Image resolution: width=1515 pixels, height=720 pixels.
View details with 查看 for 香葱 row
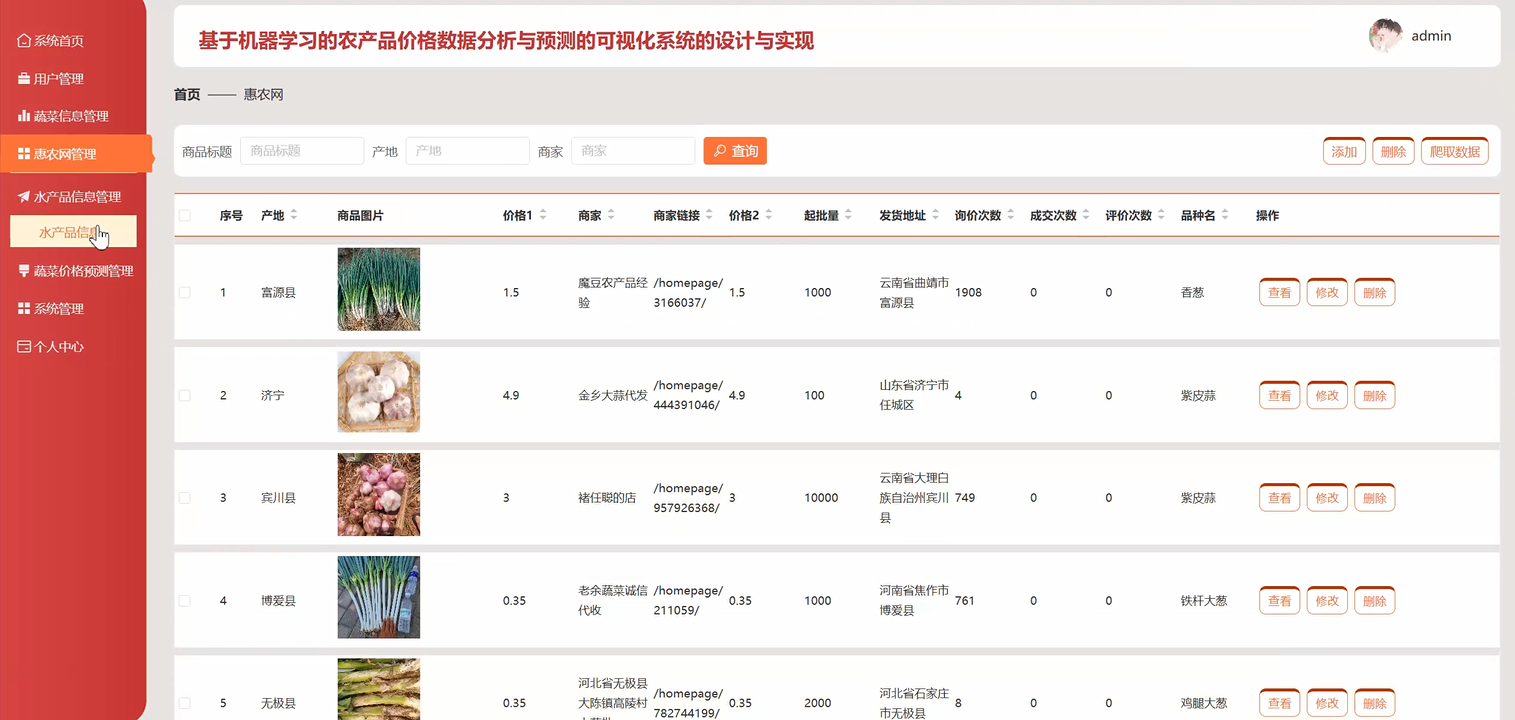tap(1280, 293)
